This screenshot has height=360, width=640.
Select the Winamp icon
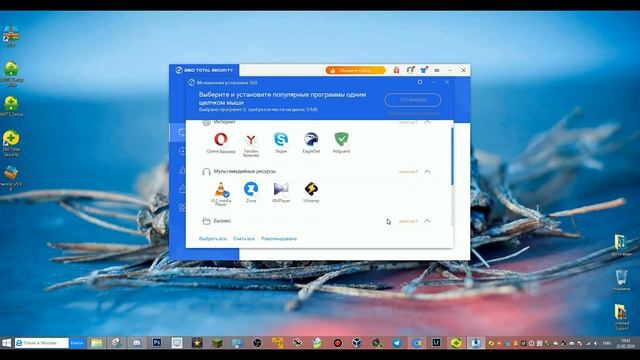click(311, 189)
